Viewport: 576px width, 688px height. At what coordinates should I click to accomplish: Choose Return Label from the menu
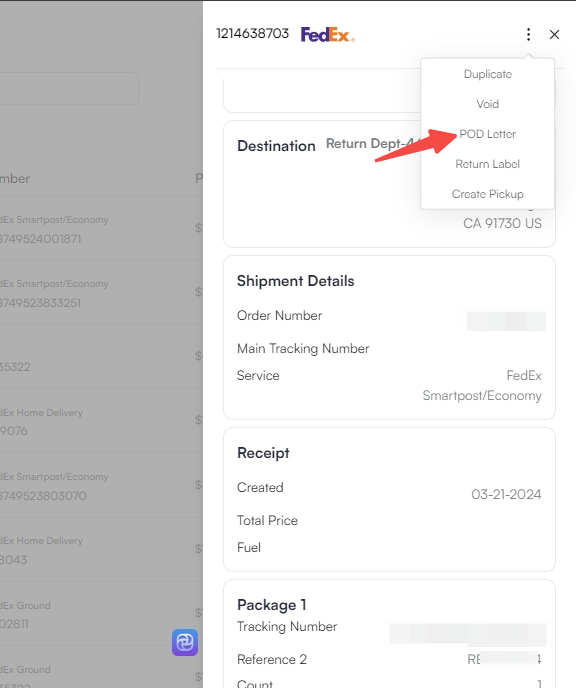point(487,164)
